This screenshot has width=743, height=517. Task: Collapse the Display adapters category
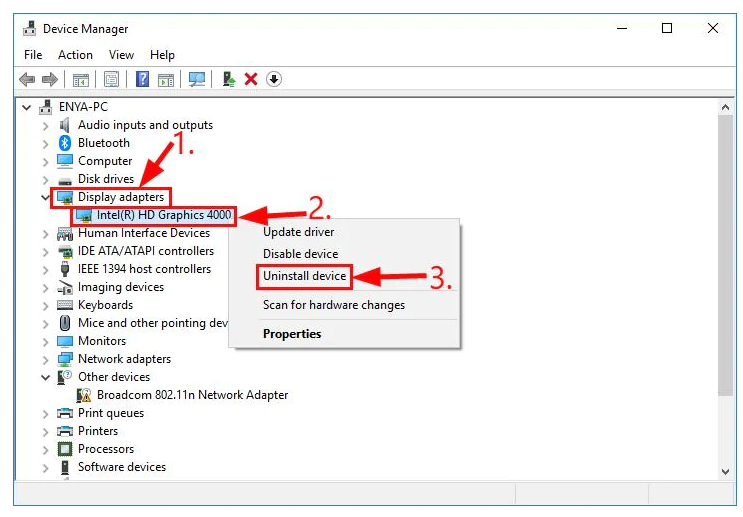[x=45, y=197]
